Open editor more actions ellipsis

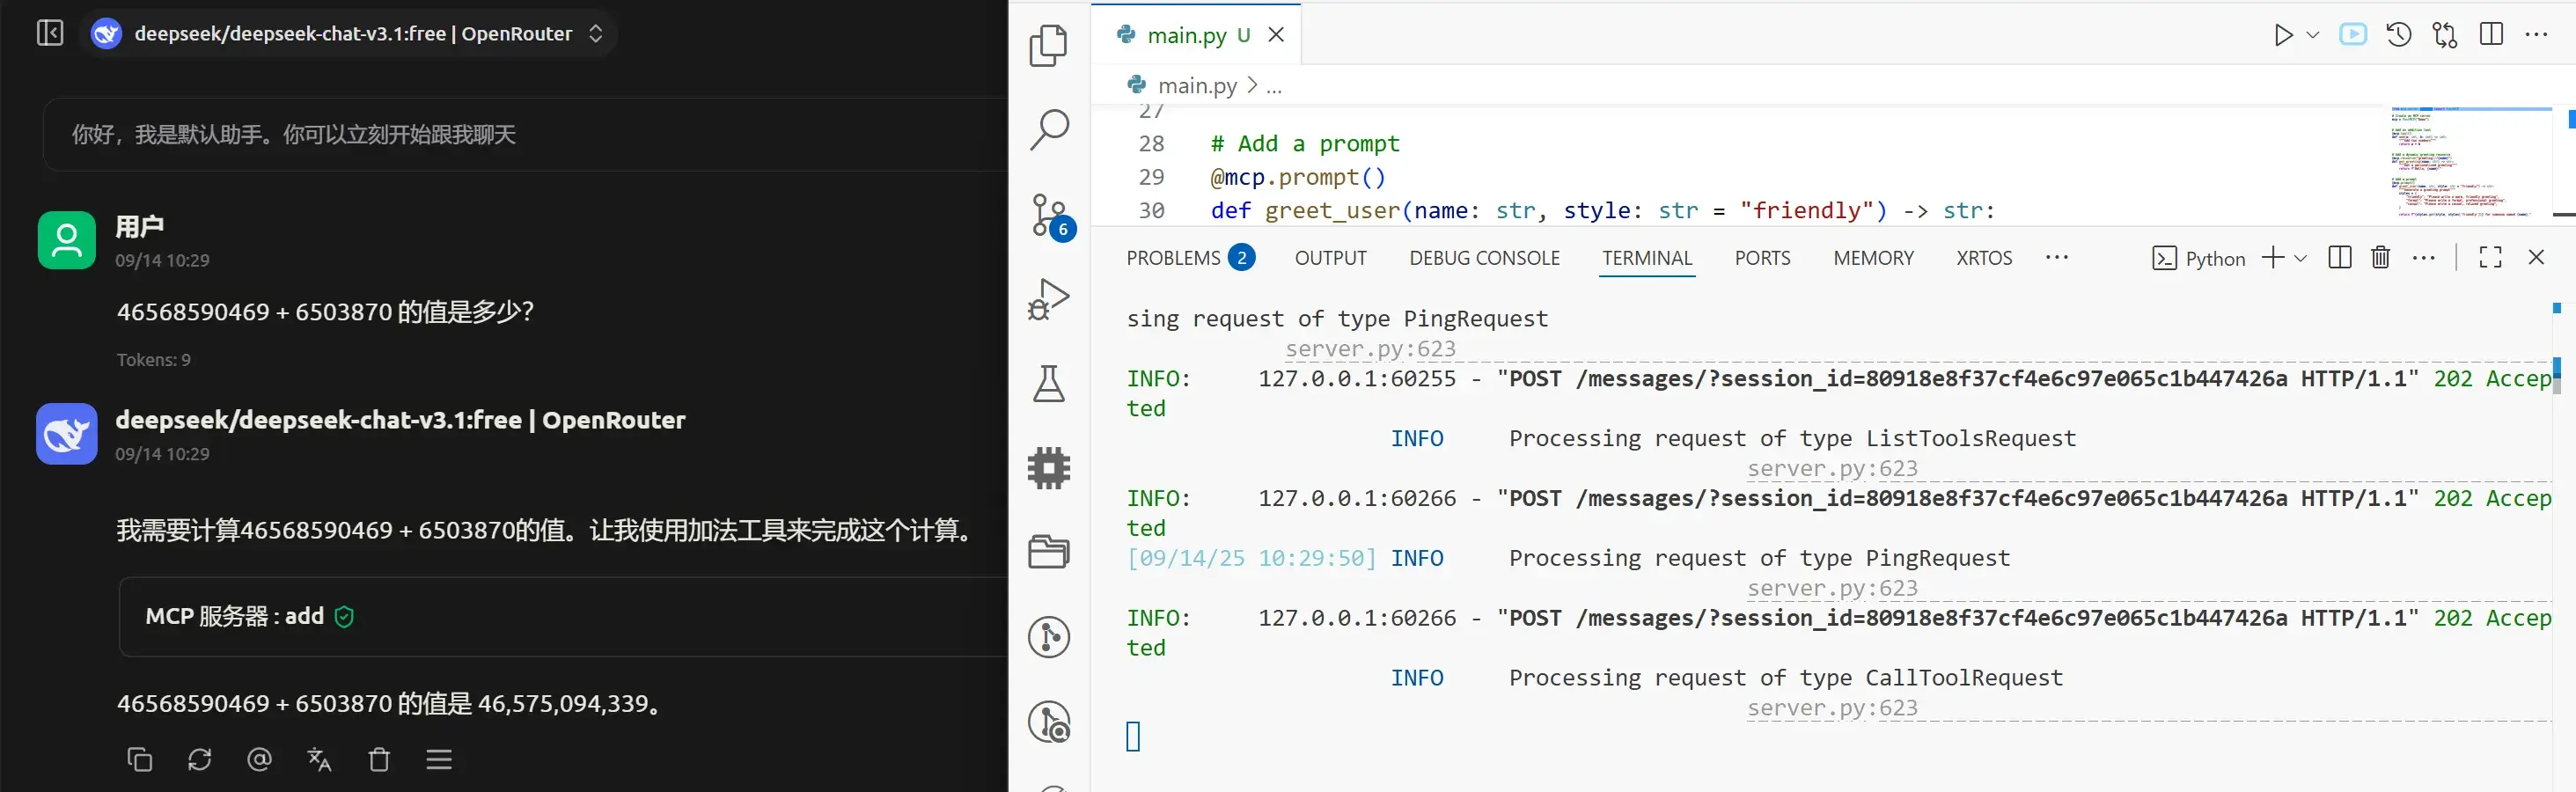point(2537,35)
